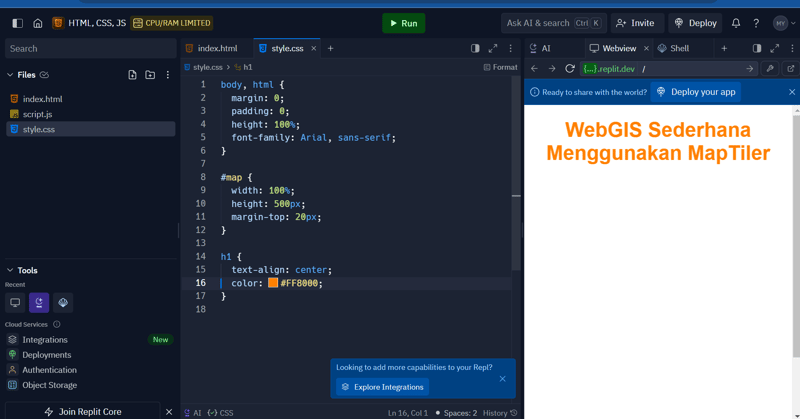Image resolution: width=800 pixels, height=419 pixels.
Task: Open script.js in the file tree
Action: click(90, 114)
